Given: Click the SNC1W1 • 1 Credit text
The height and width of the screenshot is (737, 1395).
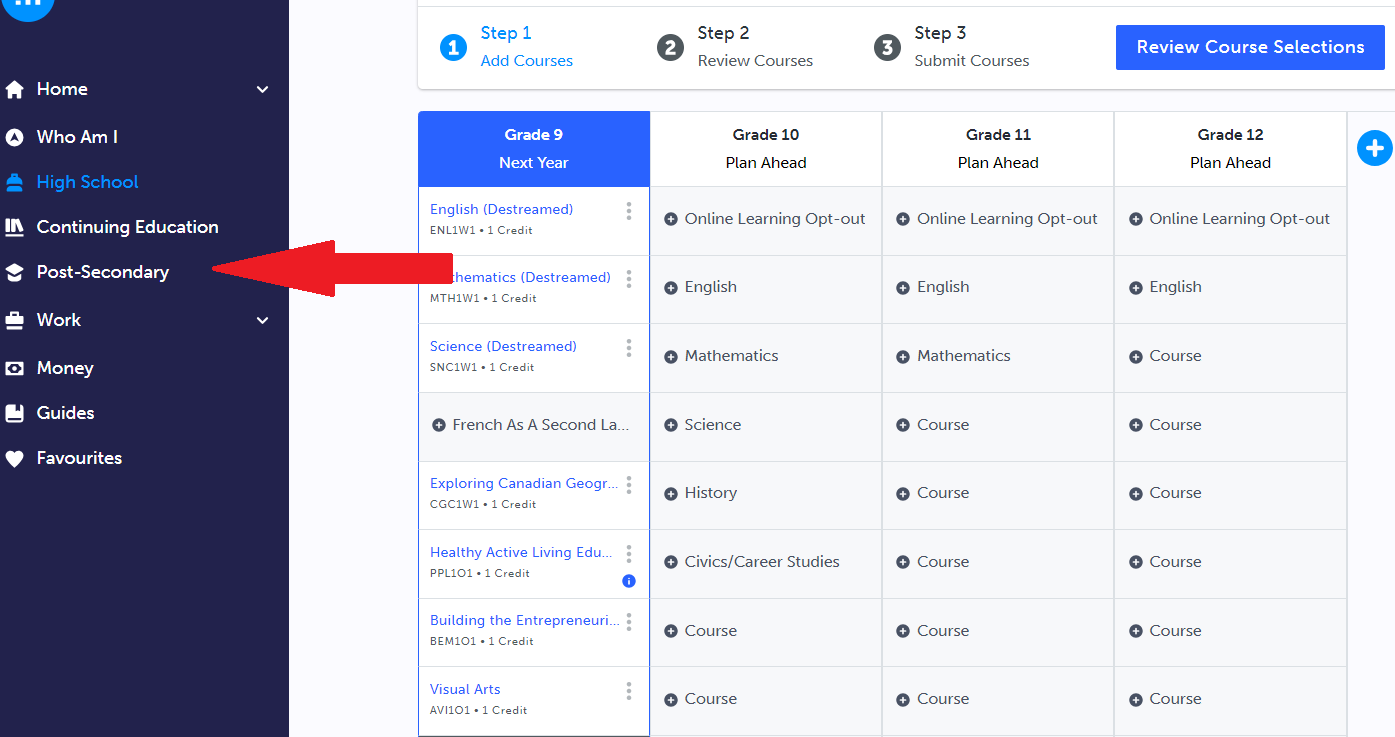Looking at the screenshot, I should pyautogui.click(x=482, y=368).
